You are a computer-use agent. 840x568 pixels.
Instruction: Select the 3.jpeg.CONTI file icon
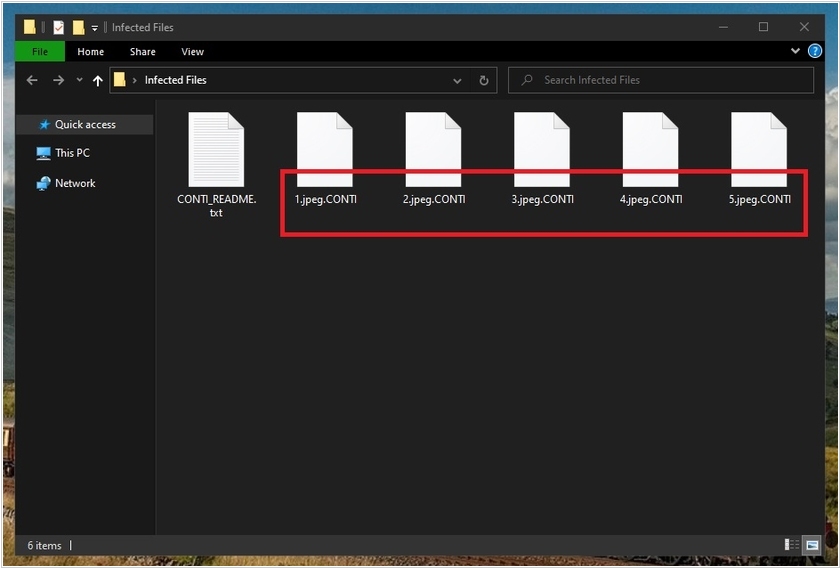542,150
